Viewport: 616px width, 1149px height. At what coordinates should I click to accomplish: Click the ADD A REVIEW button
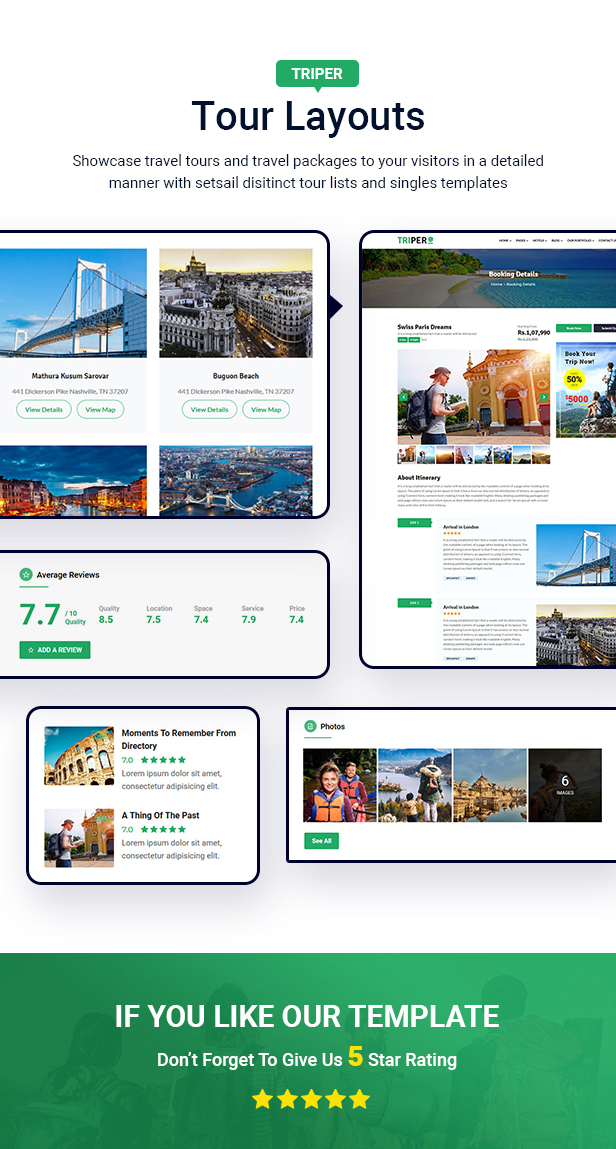pyautogui.click(x=55, y=650)
